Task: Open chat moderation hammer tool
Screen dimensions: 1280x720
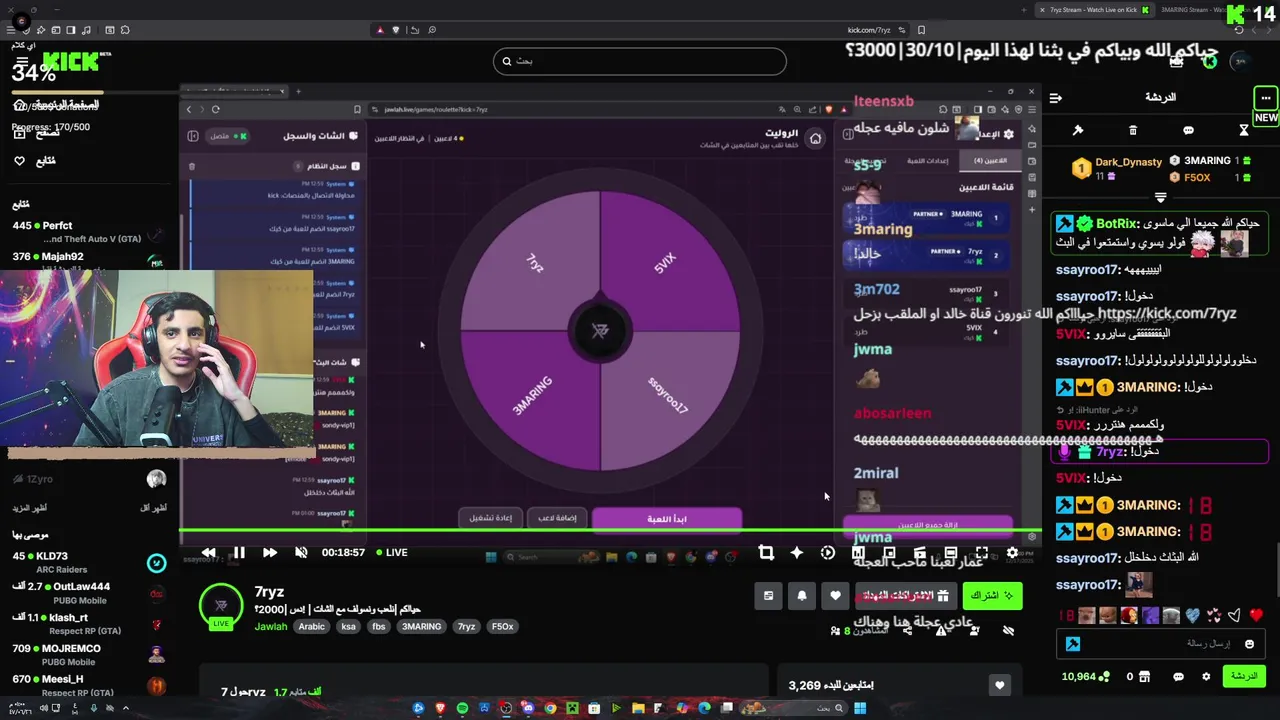Action: pos(1078,130)
